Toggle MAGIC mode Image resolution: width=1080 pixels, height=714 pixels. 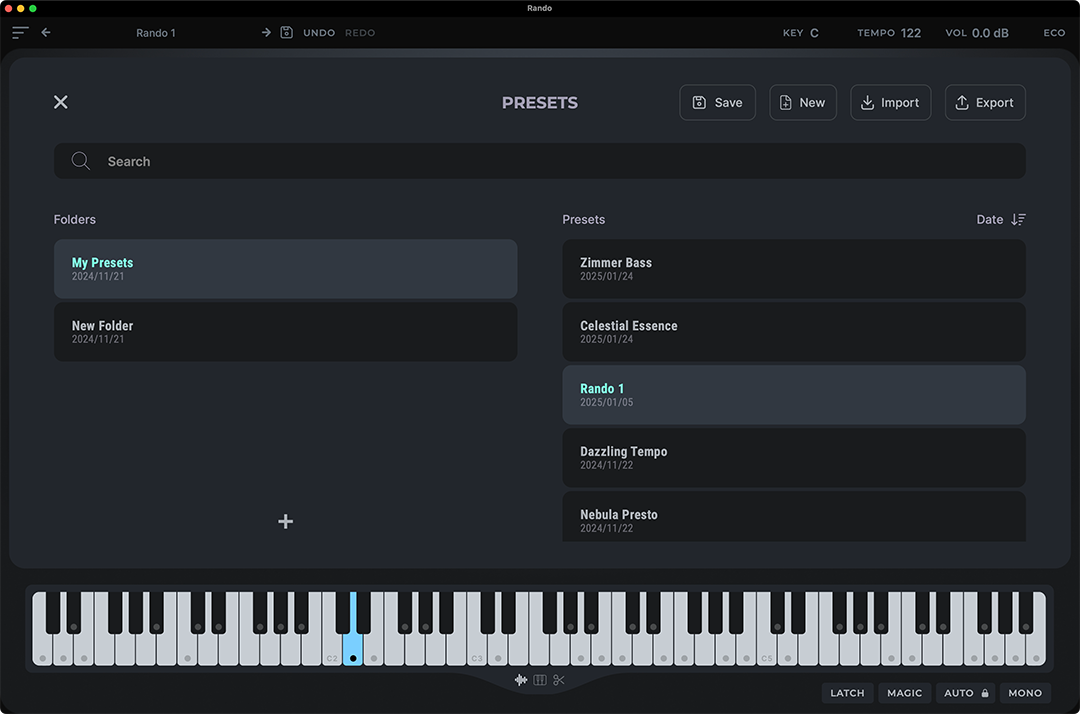click(905, 693)
